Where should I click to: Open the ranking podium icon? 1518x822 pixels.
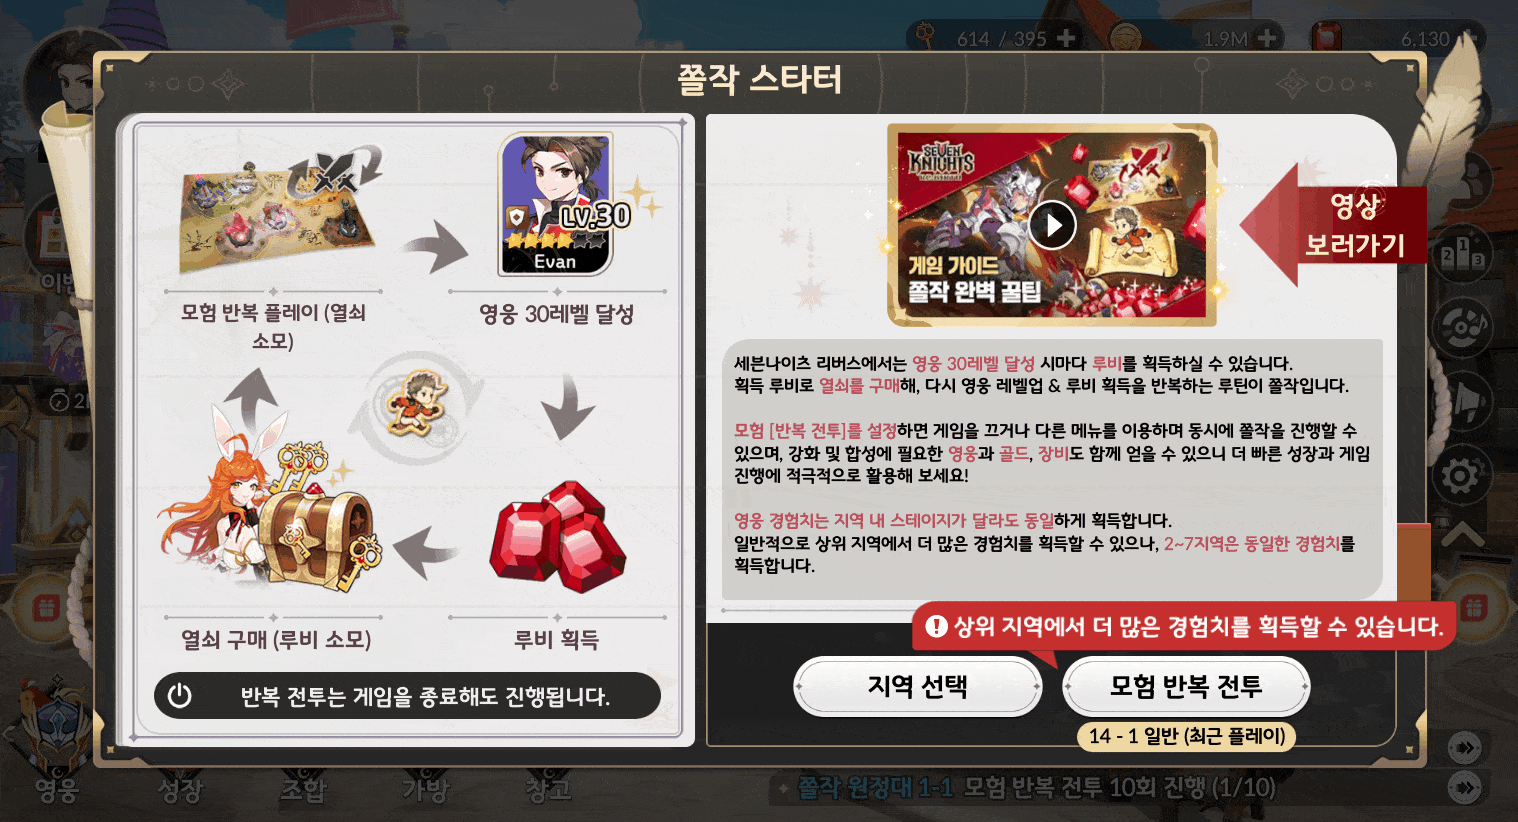(1460, 256)
